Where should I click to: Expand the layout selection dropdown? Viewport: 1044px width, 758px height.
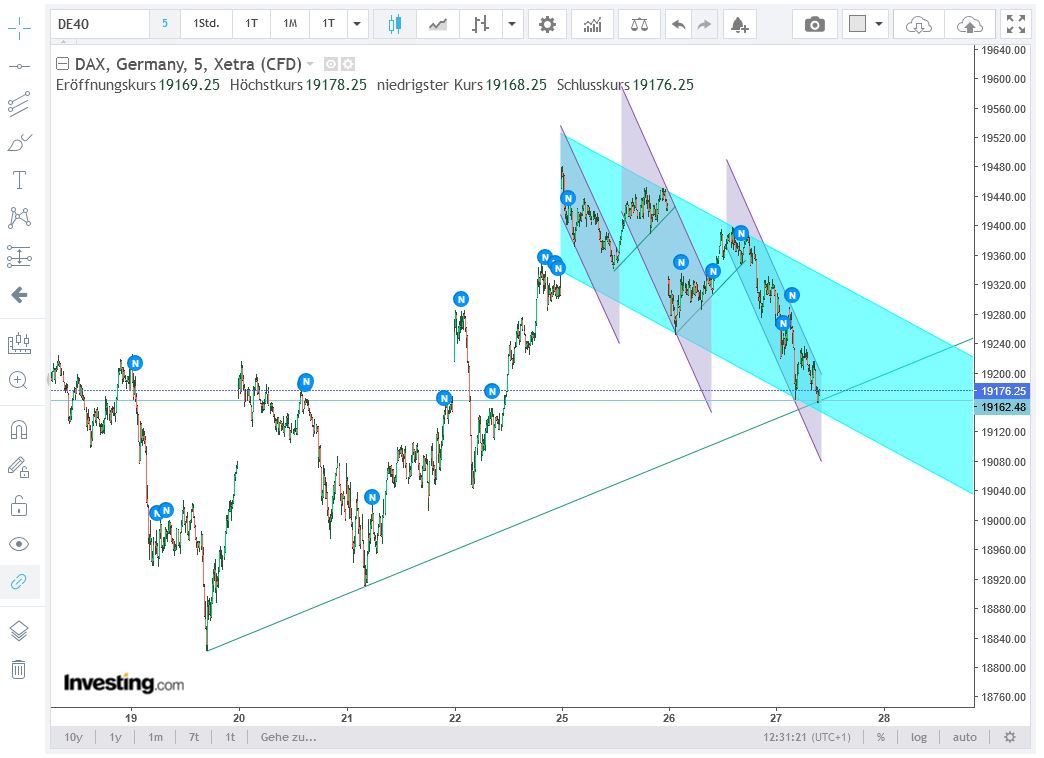point(879,22)
